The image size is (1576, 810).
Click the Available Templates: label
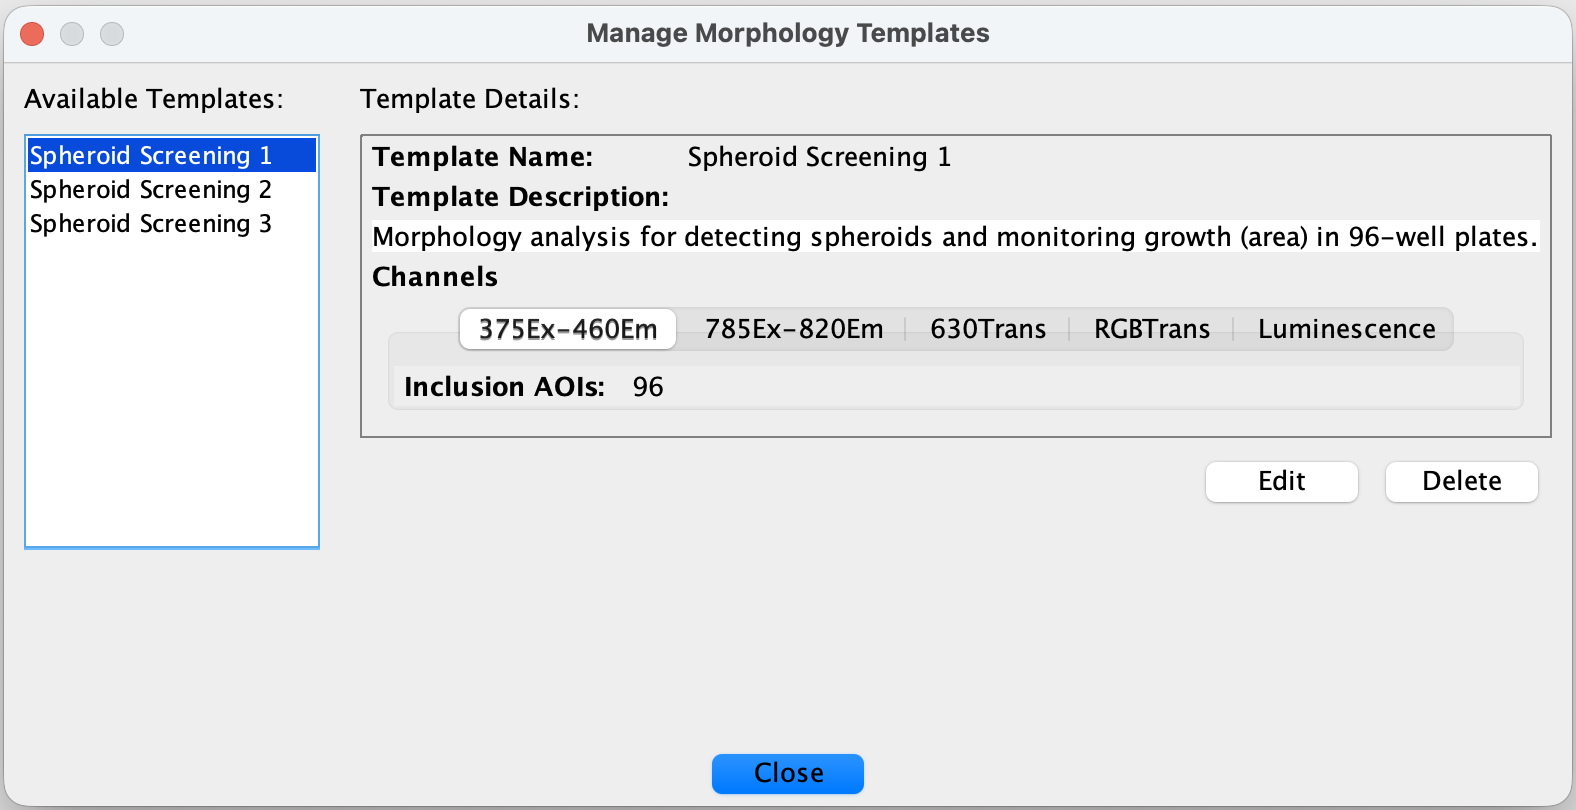point(154,99)
